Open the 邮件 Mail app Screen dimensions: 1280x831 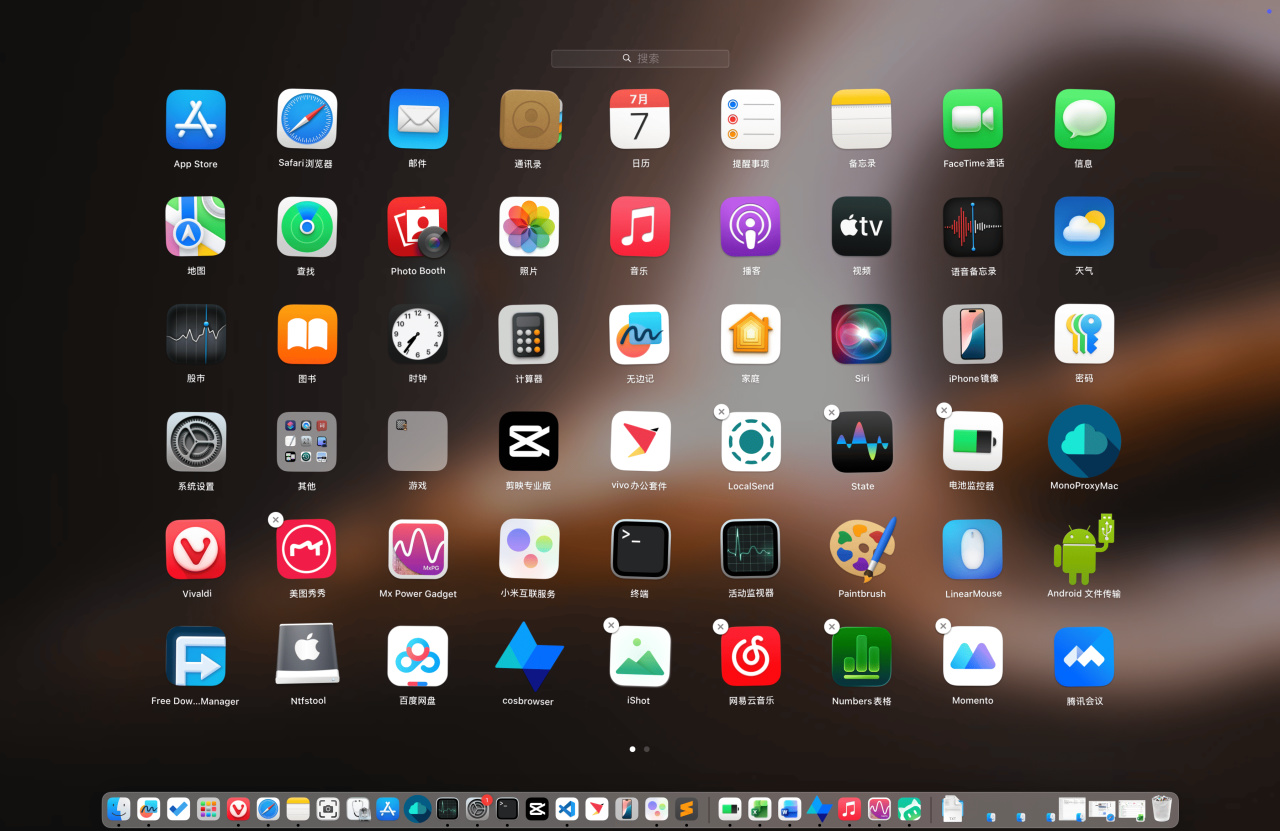click(418, 120)
